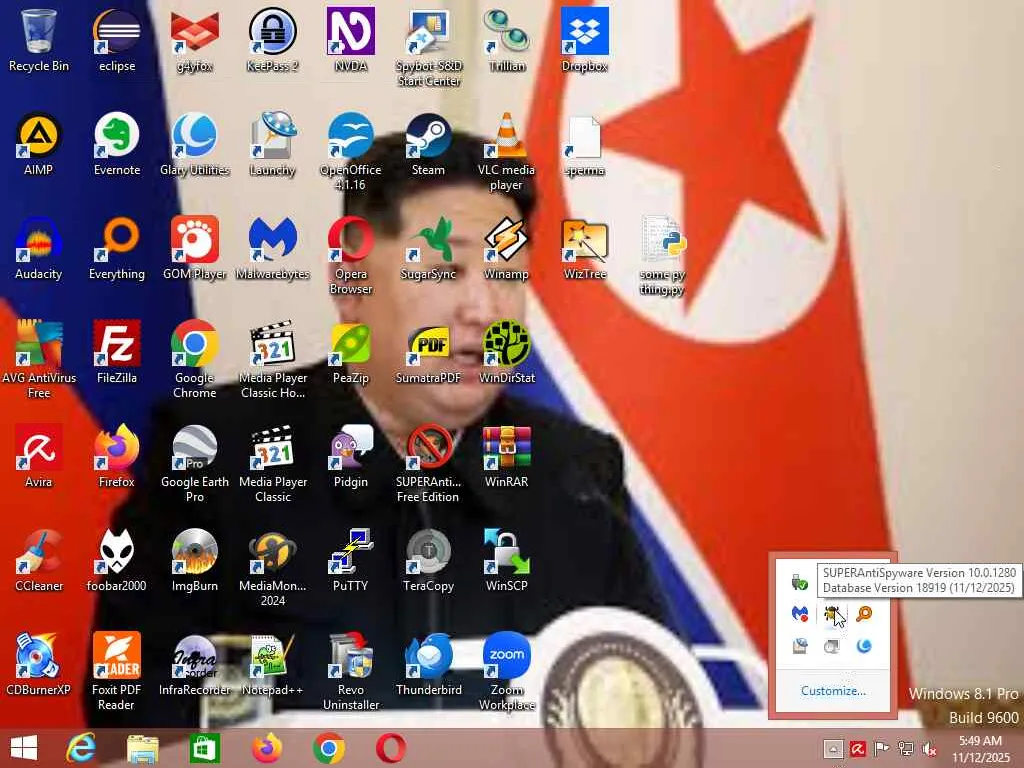Viewport: 1024px width, 768px height.
Task: Select the CDBurnerXP desktop icon
Action: 39,664
